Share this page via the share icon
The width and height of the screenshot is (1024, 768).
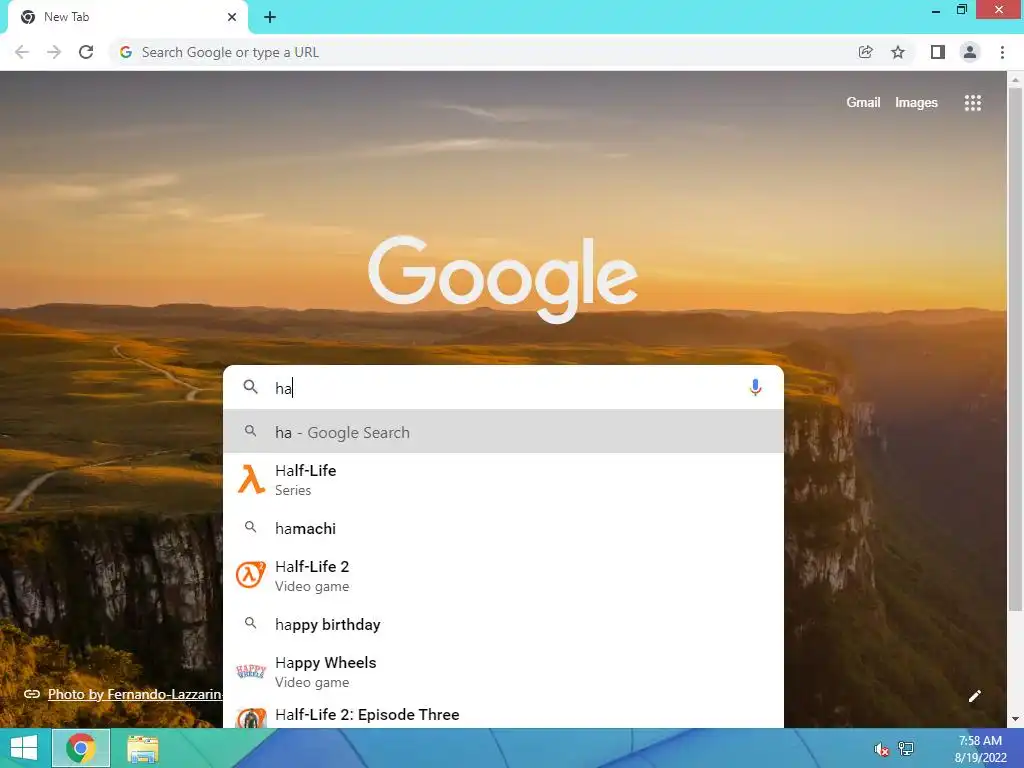pyautogui.click(x=865, y=52)
